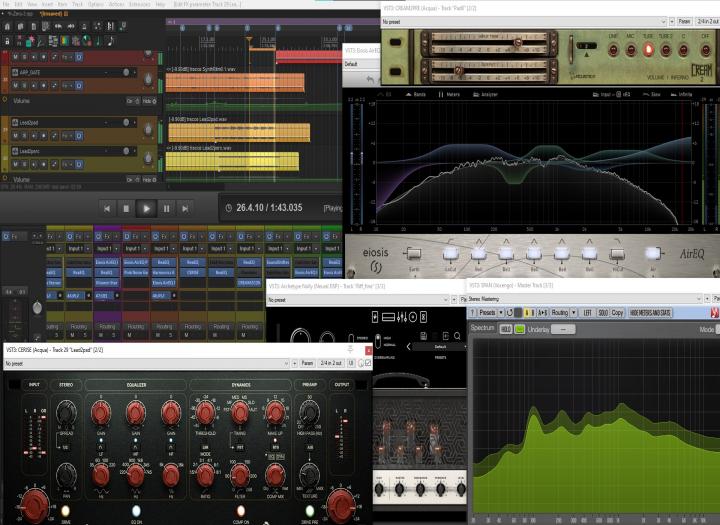Viewport: 720px width, 525px height.
Task: Select the Earth band in AirEQ
Action: [413, 254]
